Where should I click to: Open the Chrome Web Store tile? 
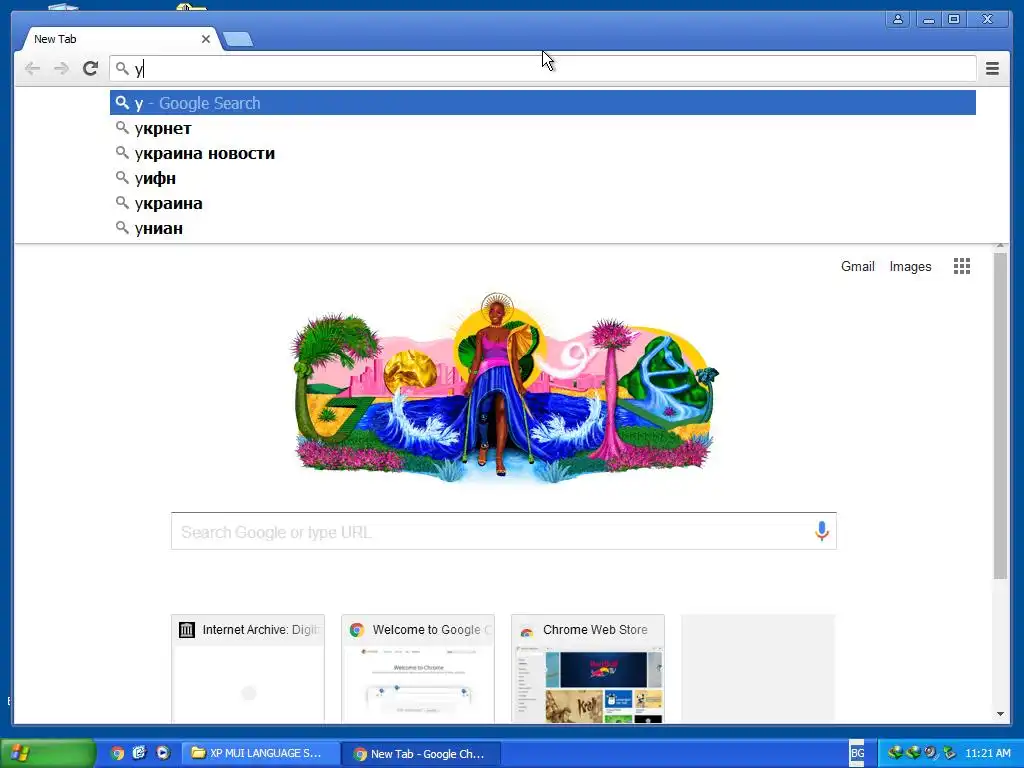[588, 669]
